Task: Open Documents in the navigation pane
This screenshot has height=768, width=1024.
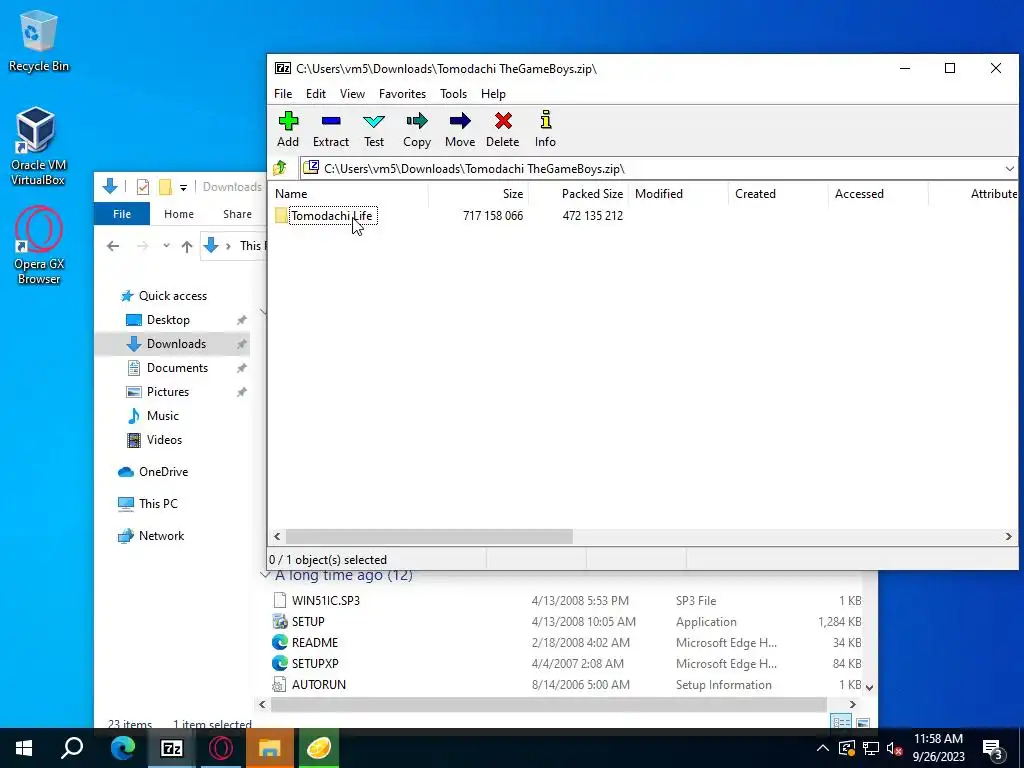Action: tap(167, 368)
